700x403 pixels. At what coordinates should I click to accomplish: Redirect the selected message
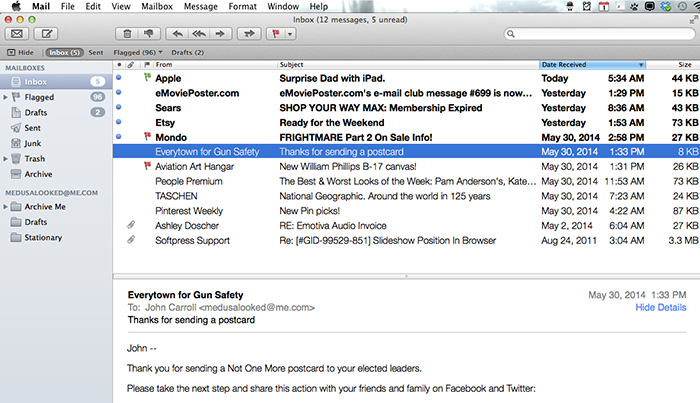[x=249, y=33]
